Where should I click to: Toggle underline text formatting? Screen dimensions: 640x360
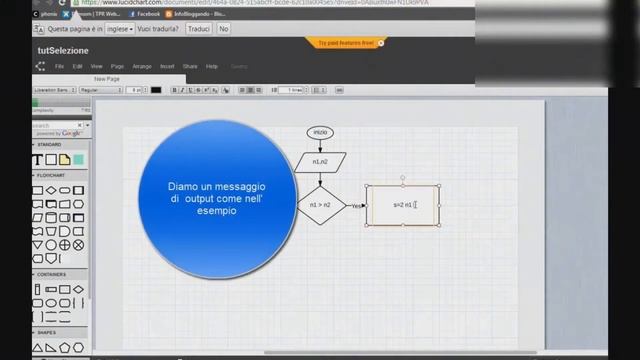[x=190, y=90]
